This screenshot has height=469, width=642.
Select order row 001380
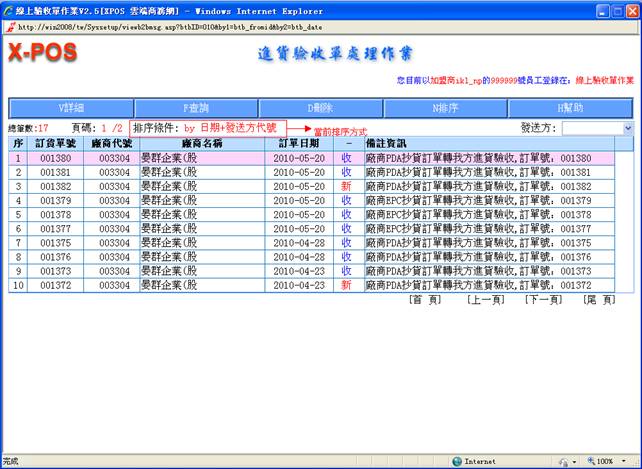coord(56,158)
